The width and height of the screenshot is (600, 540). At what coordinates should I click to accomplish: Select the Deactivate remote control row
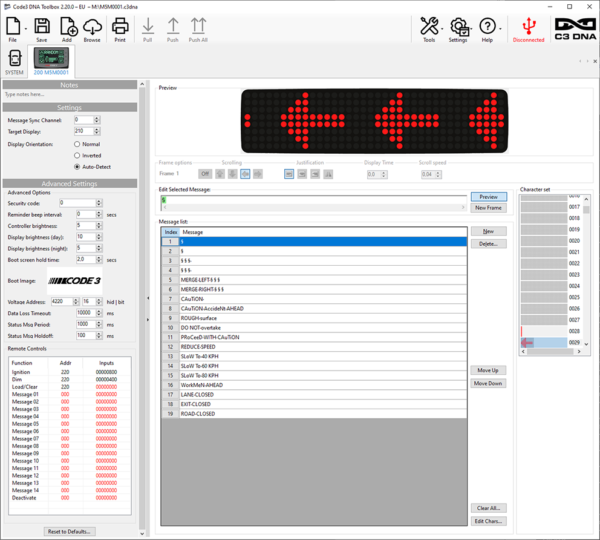tap(70, 498)
